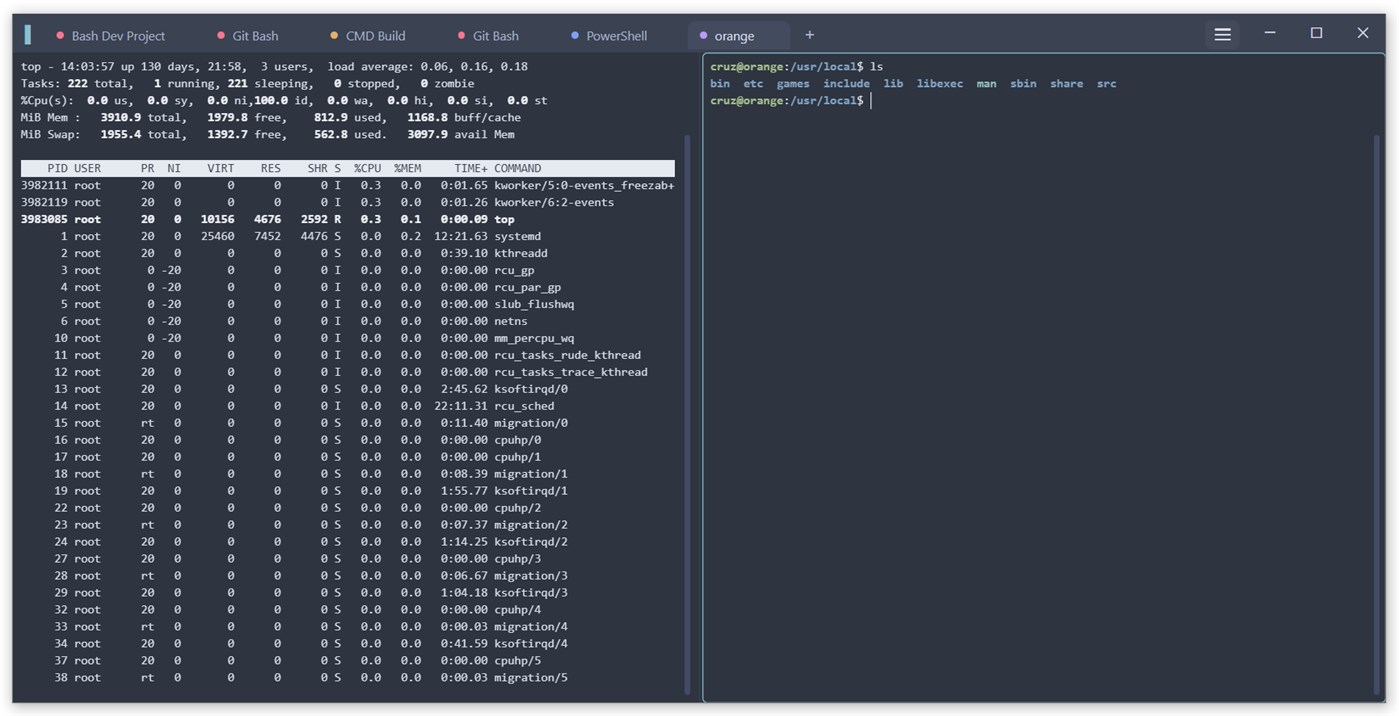Select the Git Bash tab beside PowerShell
Image resolution: width=1399 pixels, height=716 pixels.
click(x=488, y=36)
